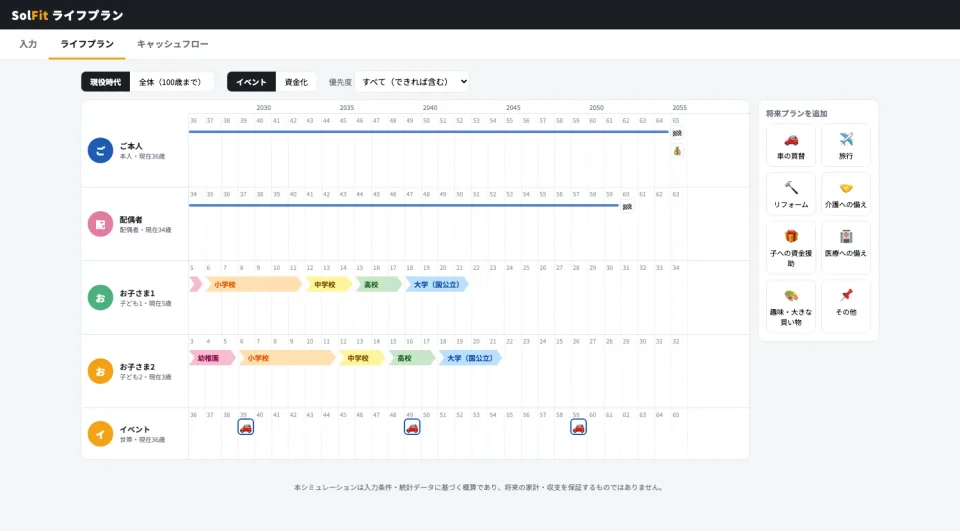Open the ライフプラン tab
960x531 pixels.
(87, 44)
